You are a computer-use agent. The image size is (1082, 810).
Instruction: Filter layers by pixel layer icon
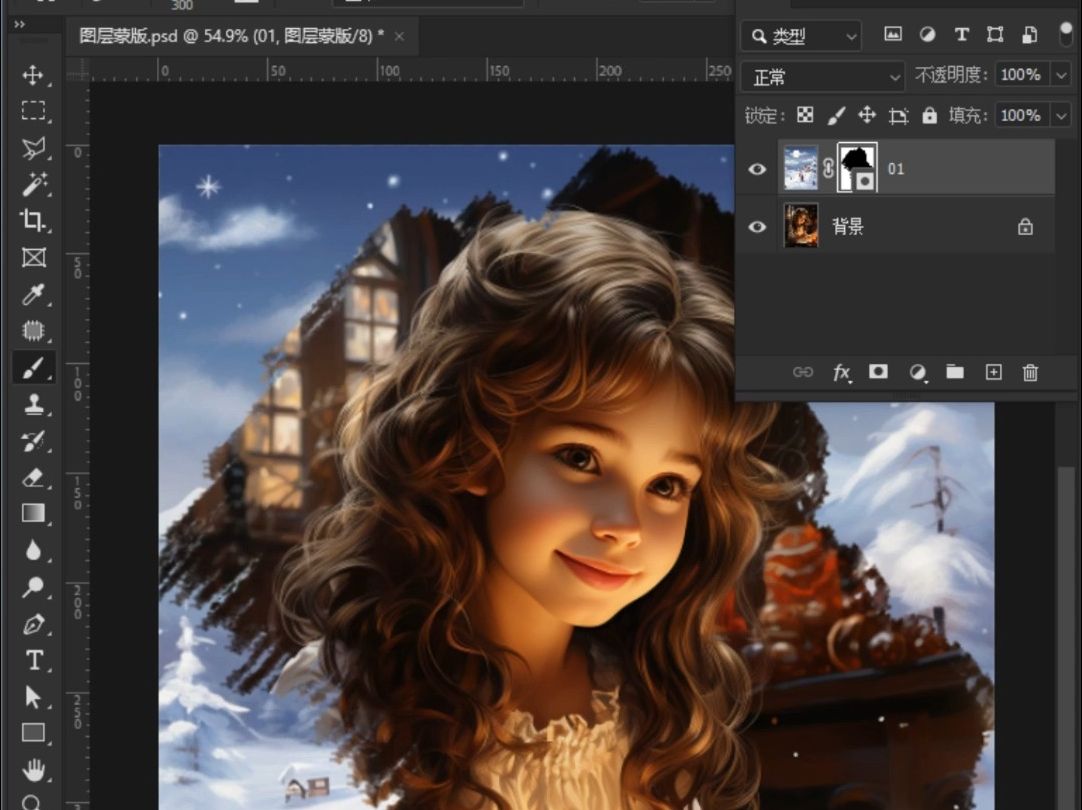[x=893, y=34]
